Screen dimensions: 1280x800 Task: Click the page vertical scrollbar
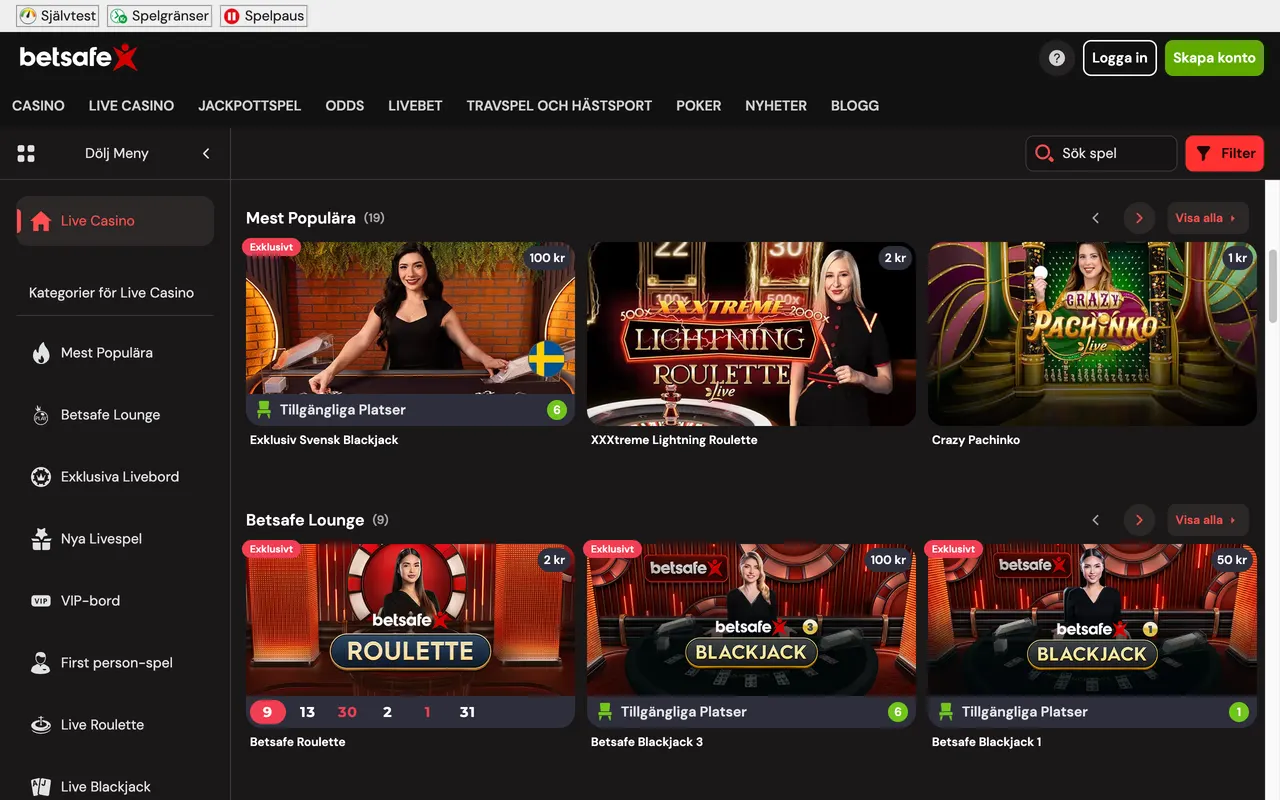pyautogui.click(x=1273, y=286)
